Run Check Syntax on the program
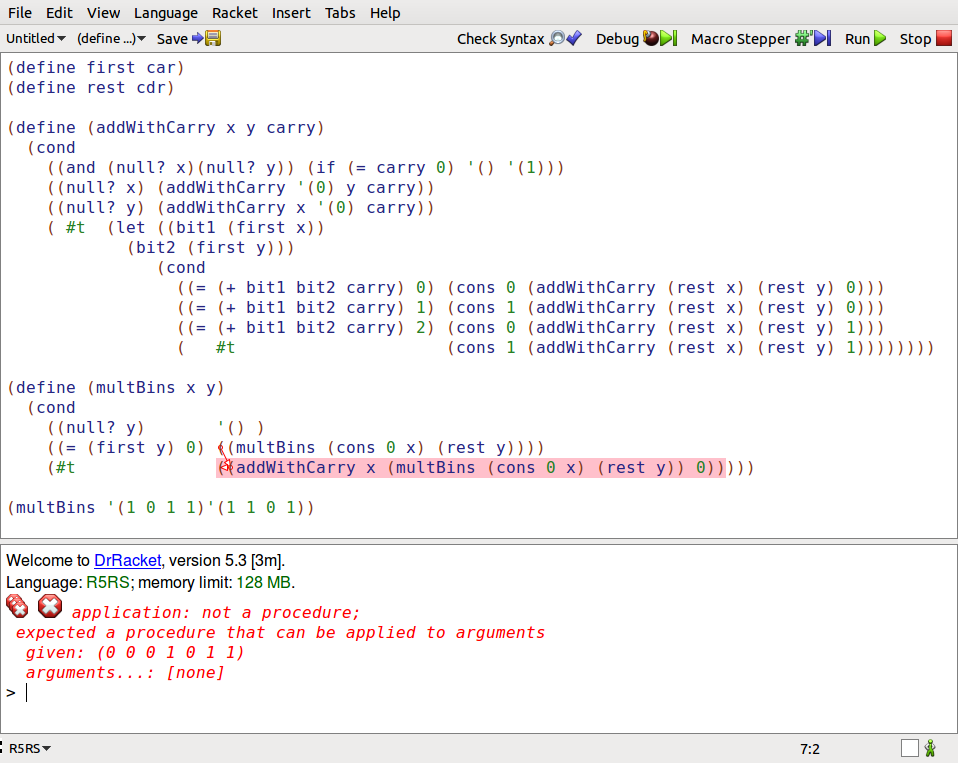The height and width of the screenshot is (763, 958). 518,39
